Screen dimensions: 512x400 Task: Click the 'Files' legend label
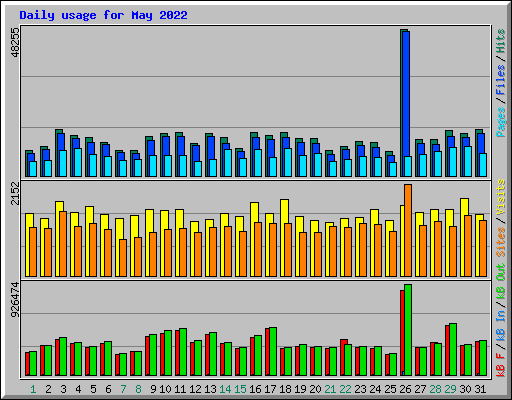[501, 80]
